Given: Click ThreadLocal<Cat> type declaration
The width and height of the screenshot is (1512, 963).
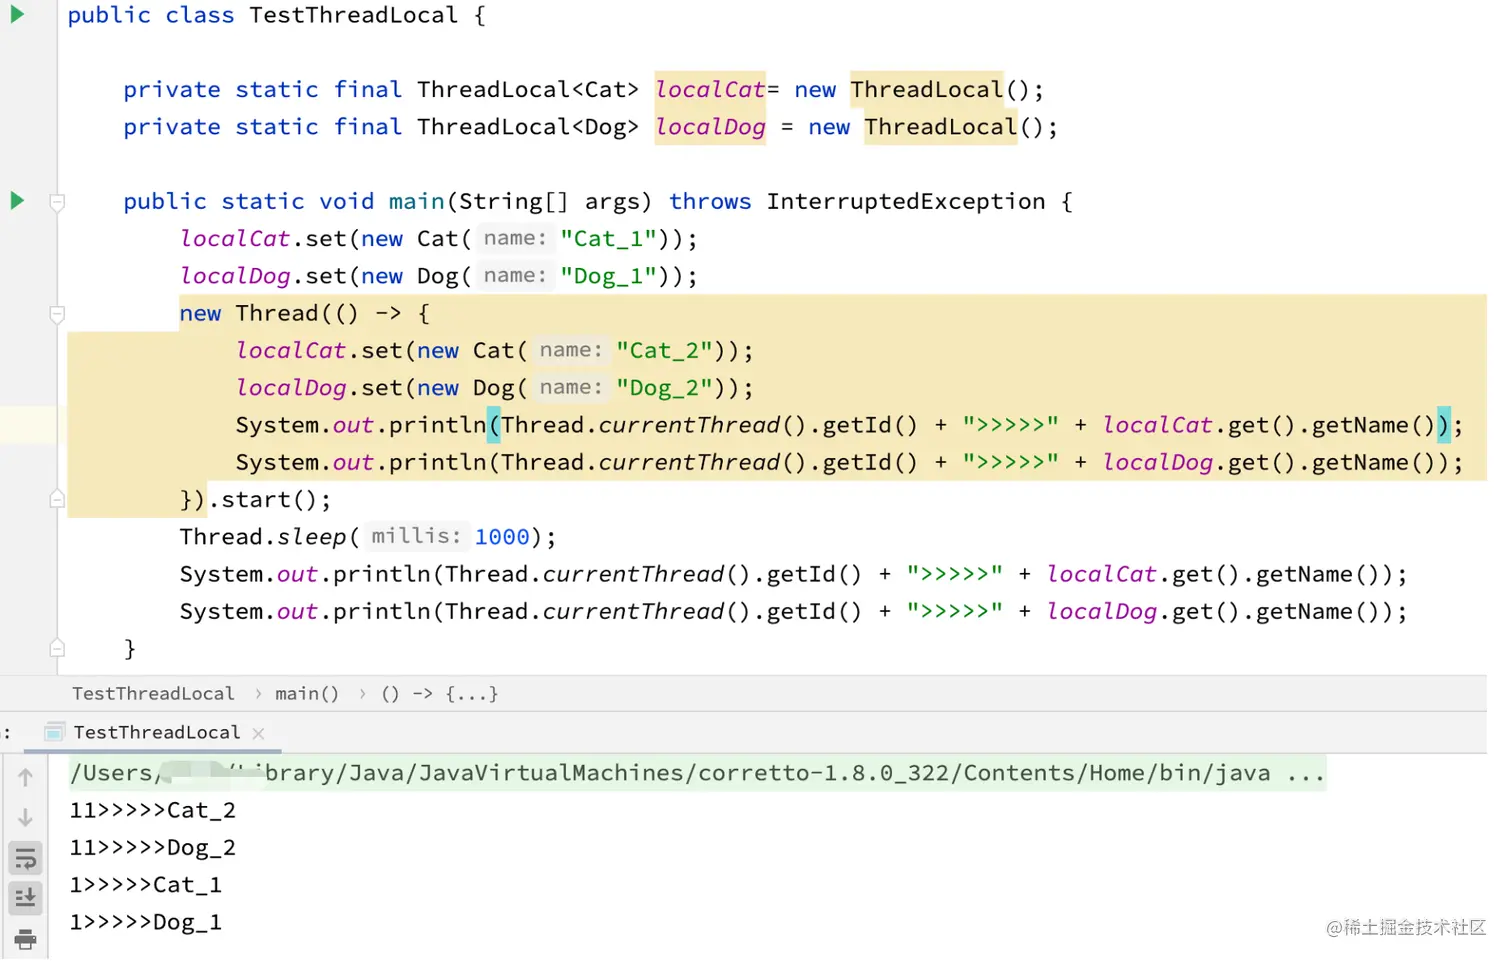Looking at the screenshot, I should [x=528, y=89].
